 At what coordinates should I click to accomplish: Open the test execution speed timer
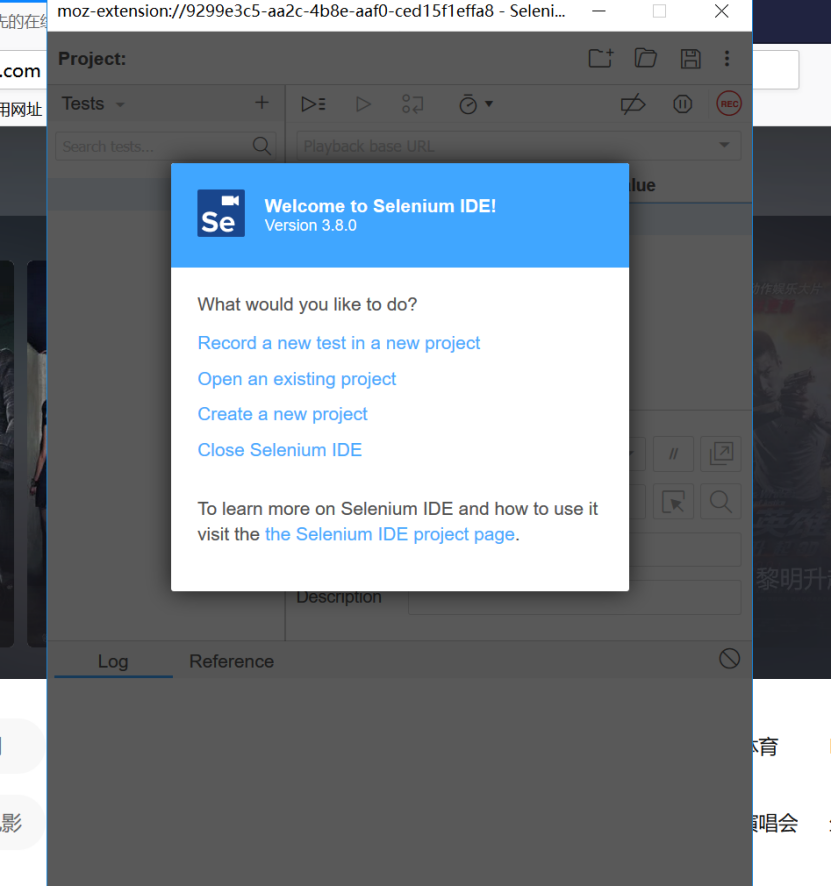(x=475, y=104)
